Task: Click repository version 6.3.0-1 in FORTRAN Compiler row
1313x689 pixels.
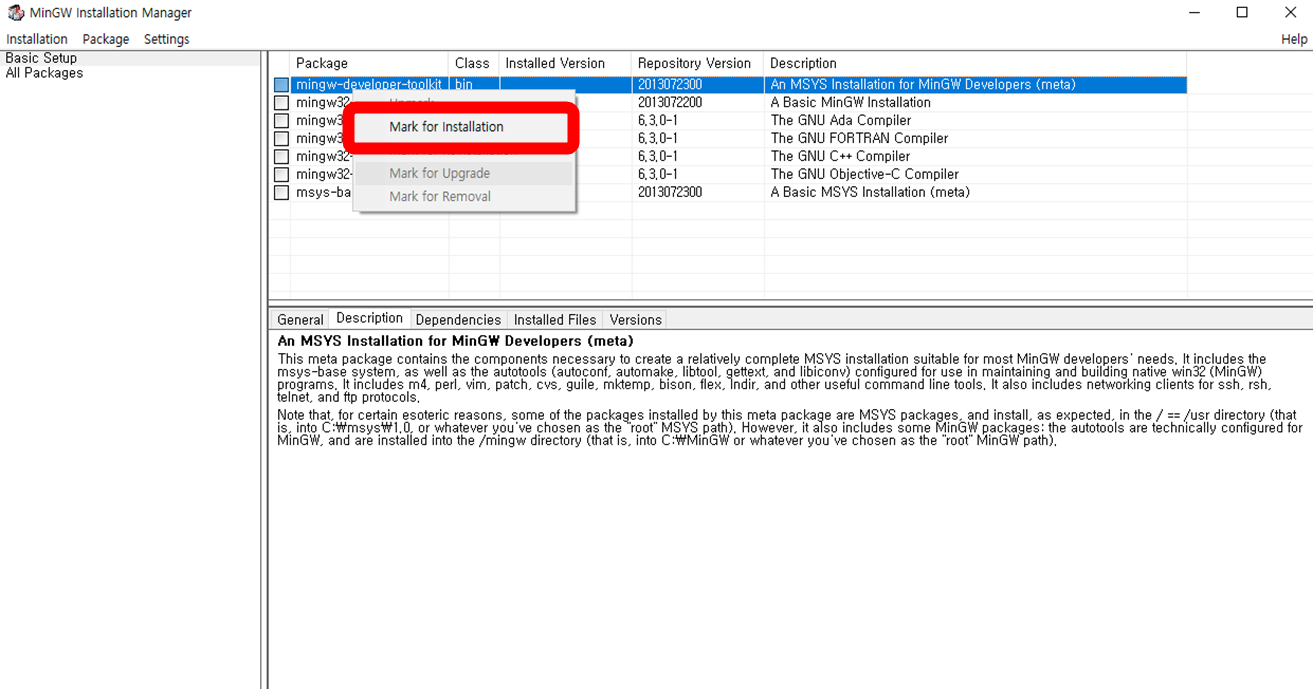Action: point(658,139)
